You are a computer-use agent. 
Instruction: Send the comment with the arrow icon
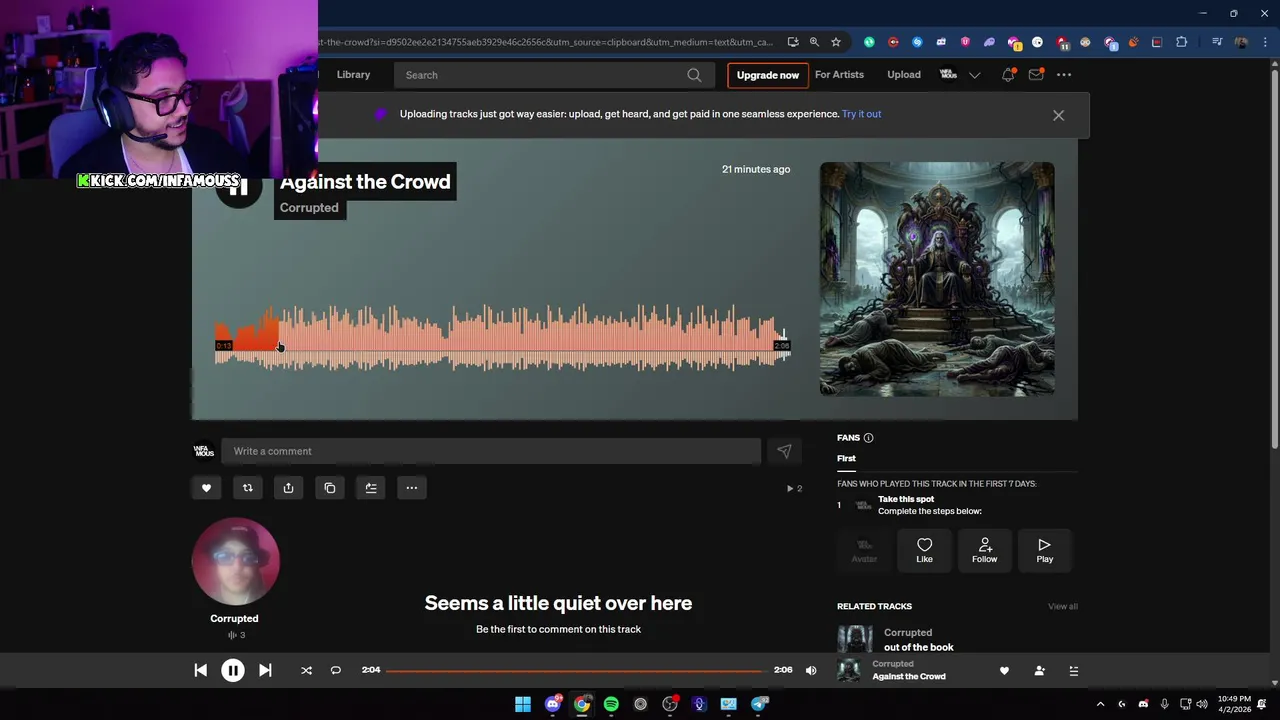784,451
